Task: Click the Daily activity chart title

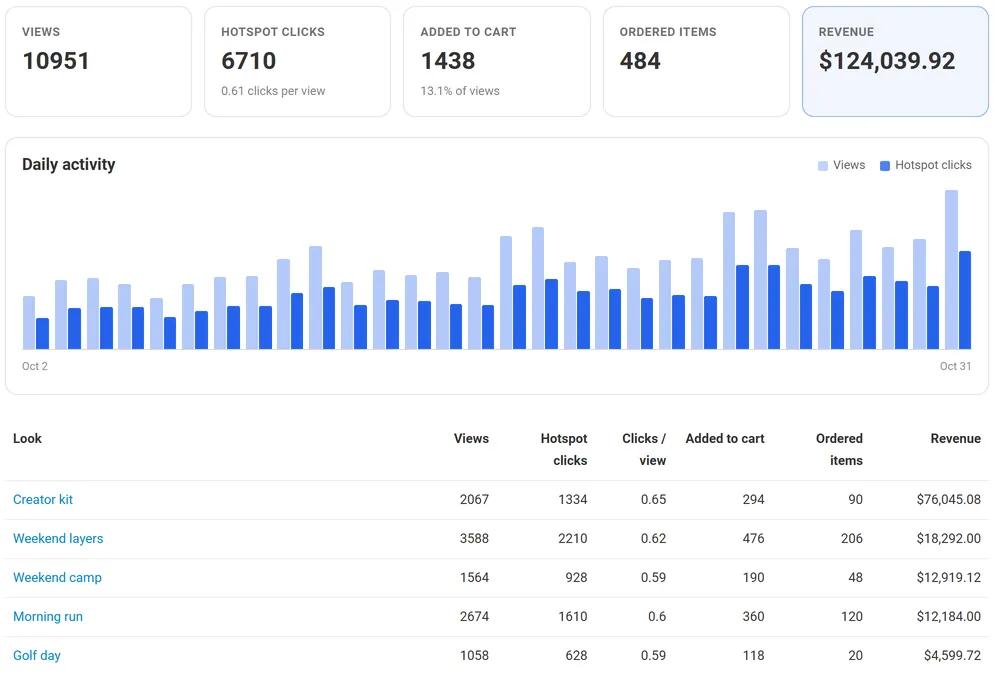Action: pyautogui.click(x=69, y=164)
